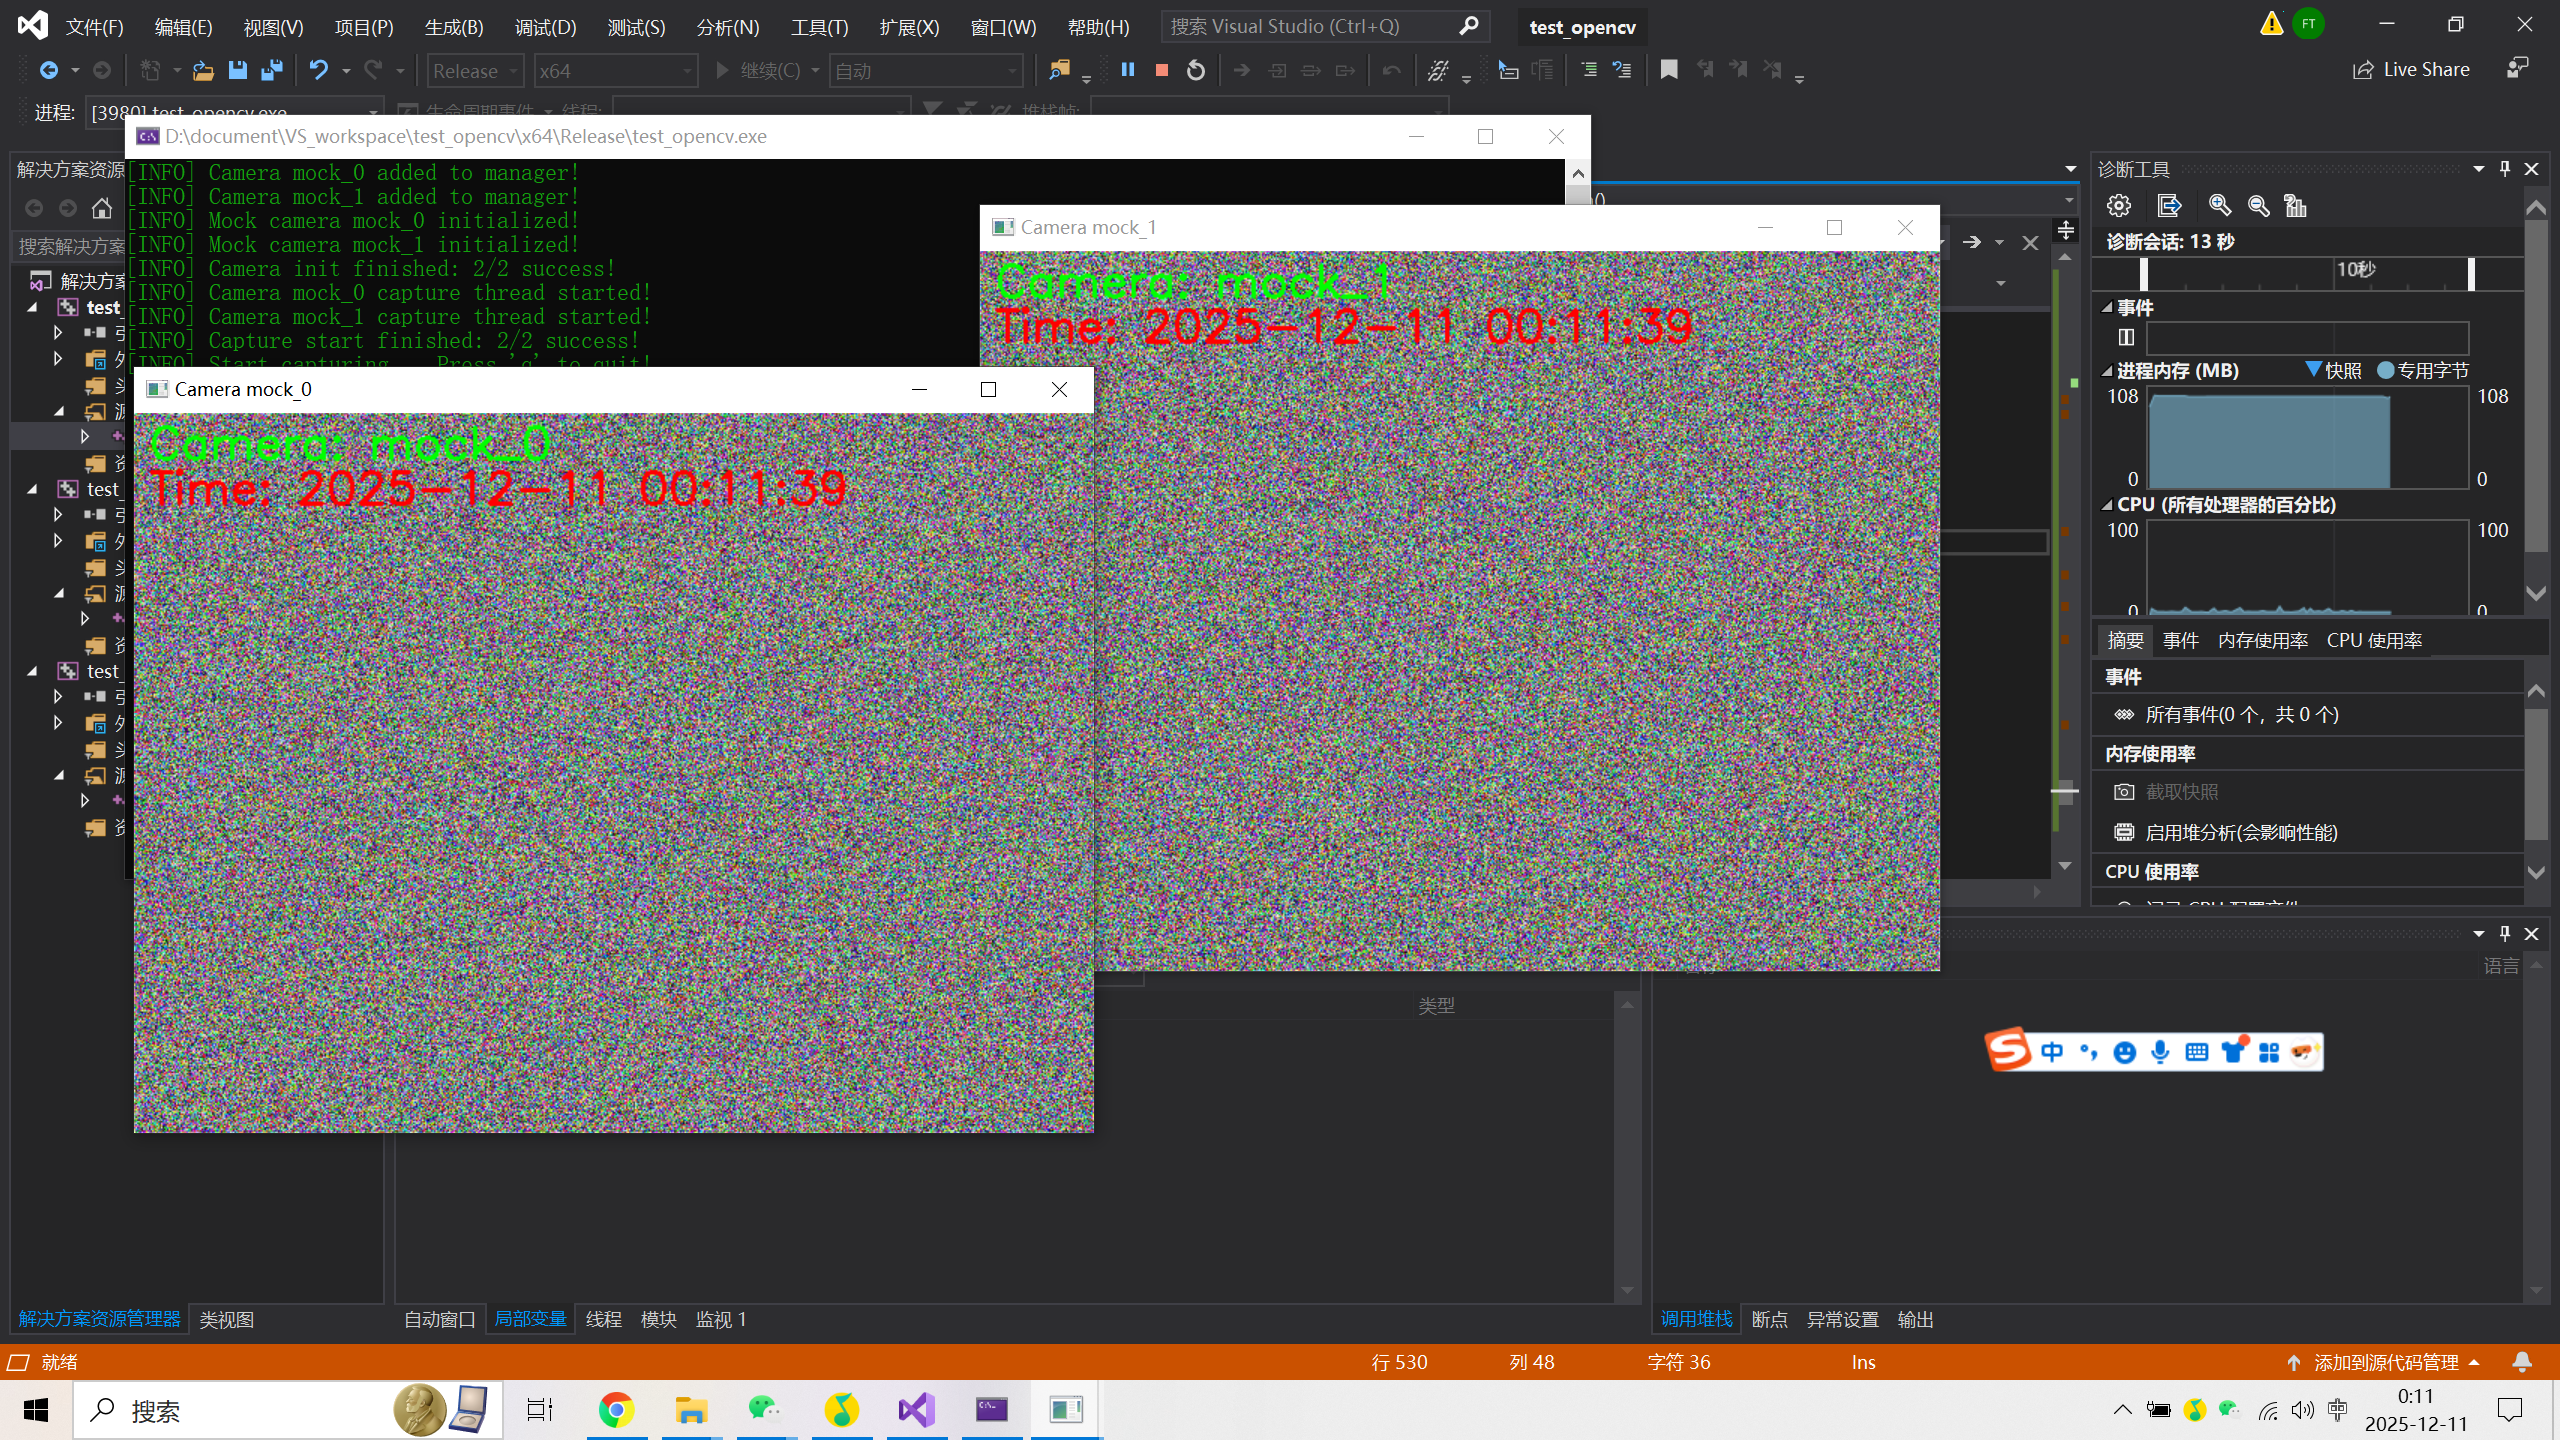This screenshot has width=2560, height=1440.
Task: Click zoom out icon in diagnostic tools
Action: (x=2258, y=206)
